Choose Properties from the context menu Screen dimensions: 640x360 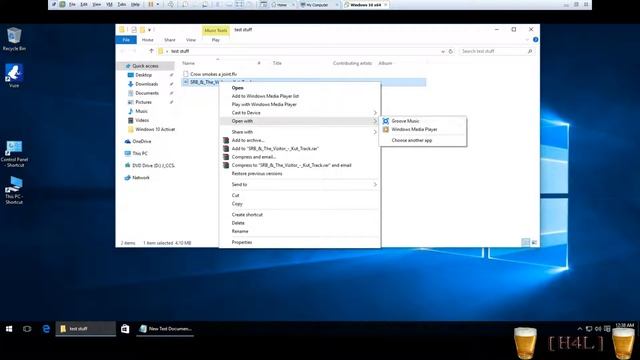point(242,242)
